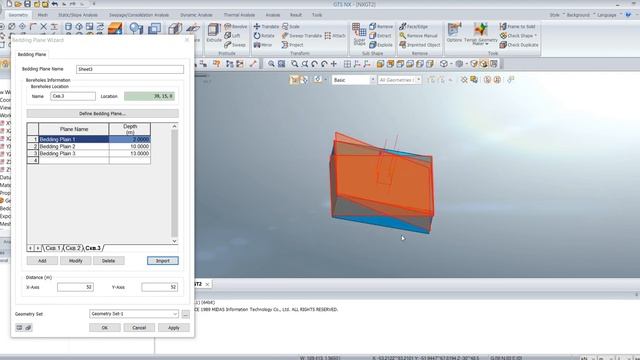The height and width of the screenshot is (360, 640).
Task: Select the Remove Manual tool
Action: (419, 36)
